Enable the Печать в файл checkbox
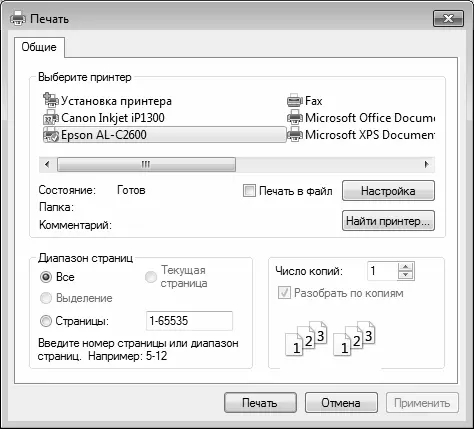Image resolution: width=474 pixels, height=429 pixels. 249,191
